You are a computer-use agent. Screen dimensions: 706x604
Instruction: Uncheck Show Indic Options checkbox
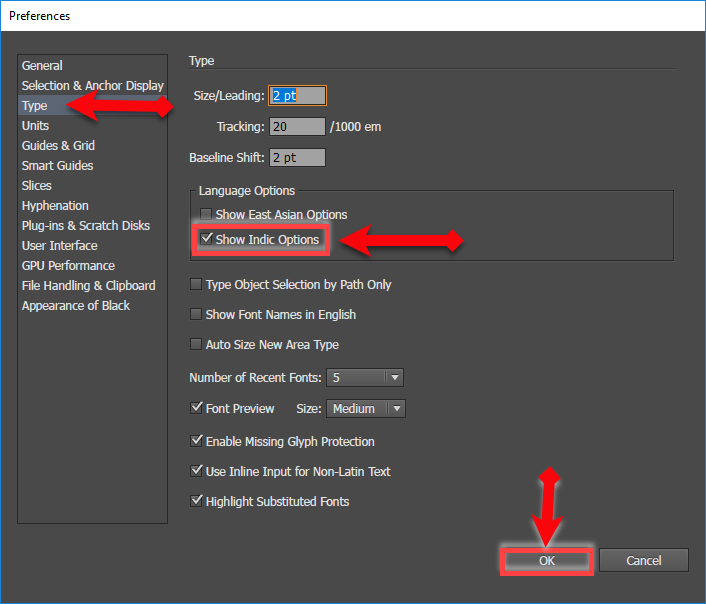click(207, 240)
